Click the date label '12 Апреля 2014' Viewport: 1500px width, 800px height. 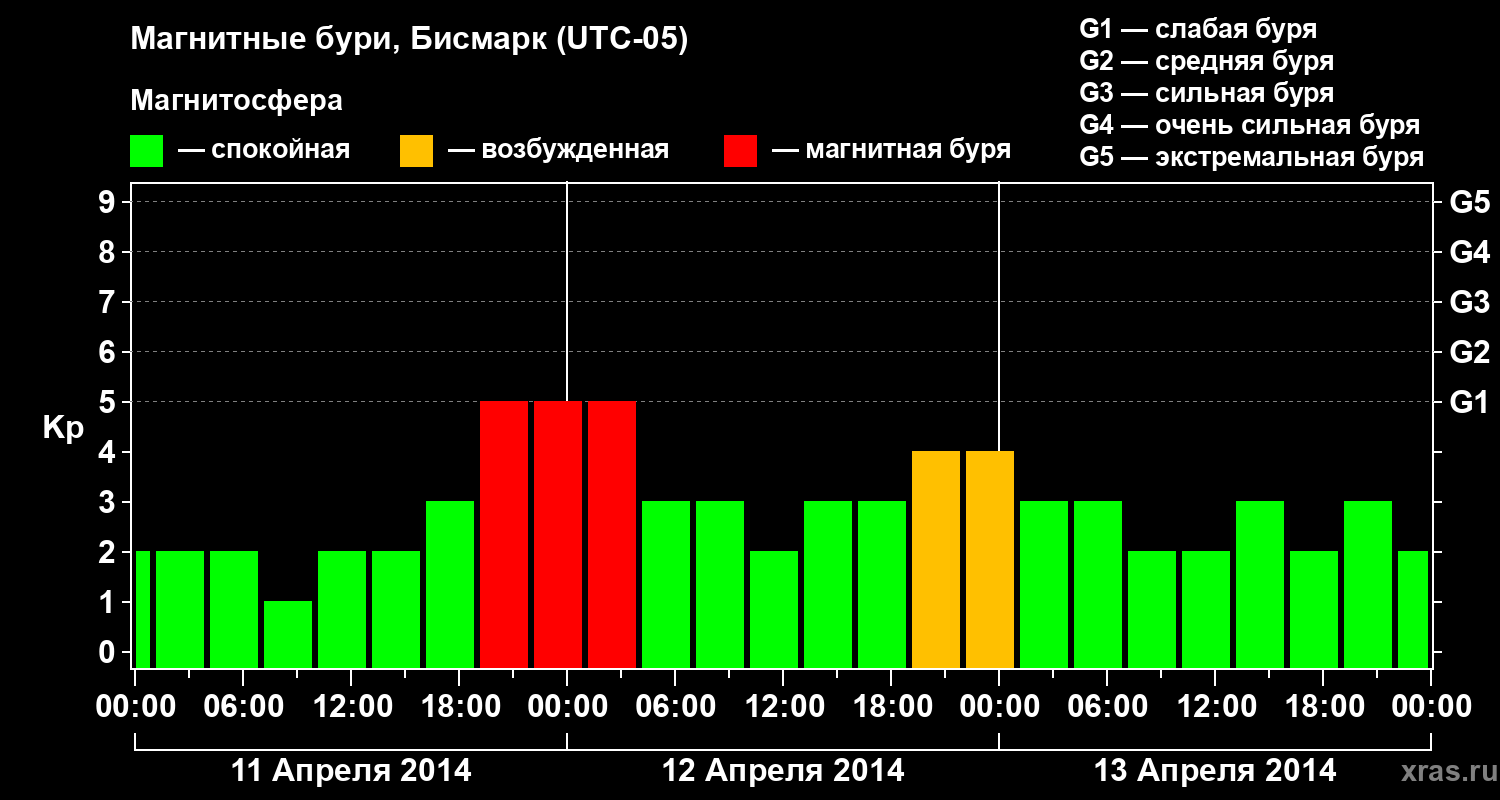pos(783,771)
